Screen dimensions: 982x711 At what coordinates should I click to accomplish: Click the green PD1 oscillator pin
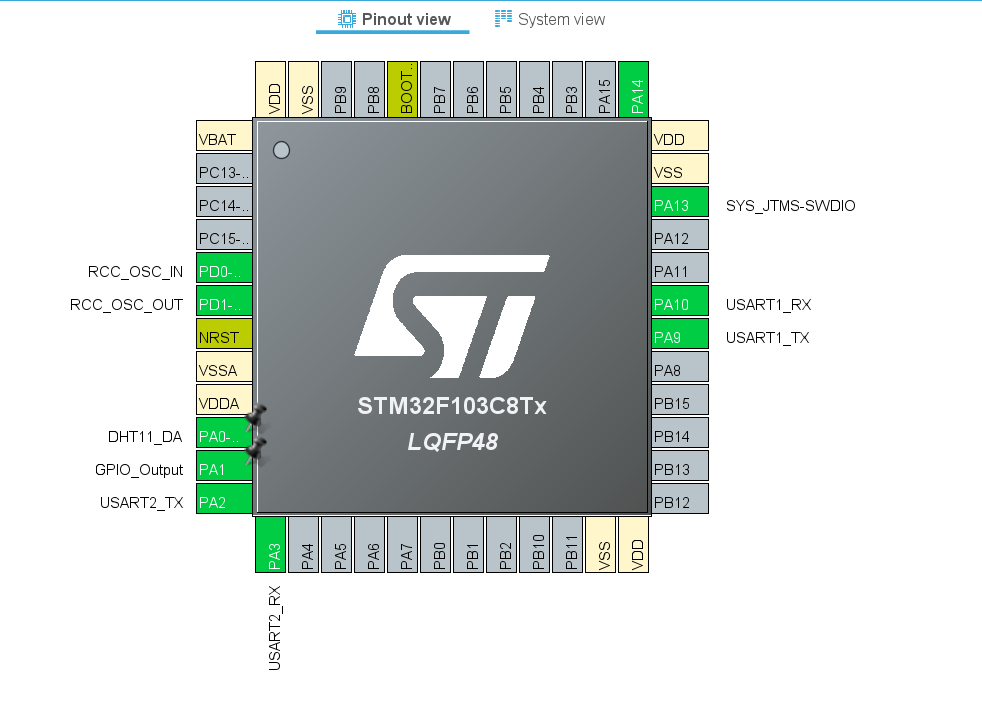coord(224,301)
